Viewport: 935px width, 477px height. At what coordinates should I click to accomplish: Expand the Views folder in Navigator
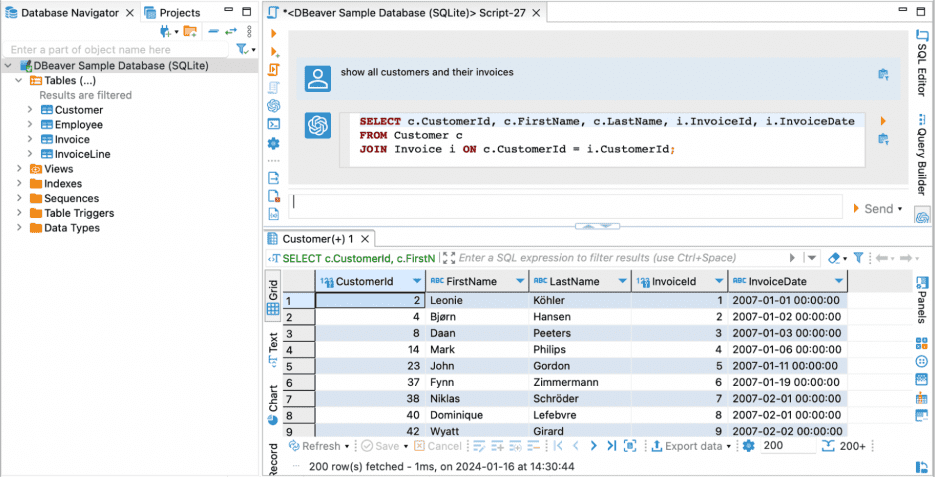pos(19,169)
